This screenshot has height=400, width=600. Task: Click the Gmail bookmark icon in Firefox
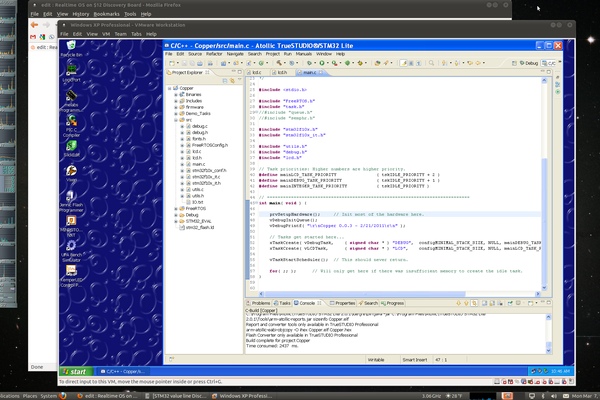33,37
